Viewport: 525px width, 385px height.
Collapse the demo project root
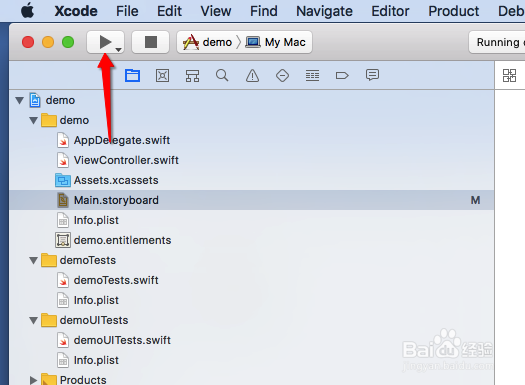click(20, 100)
